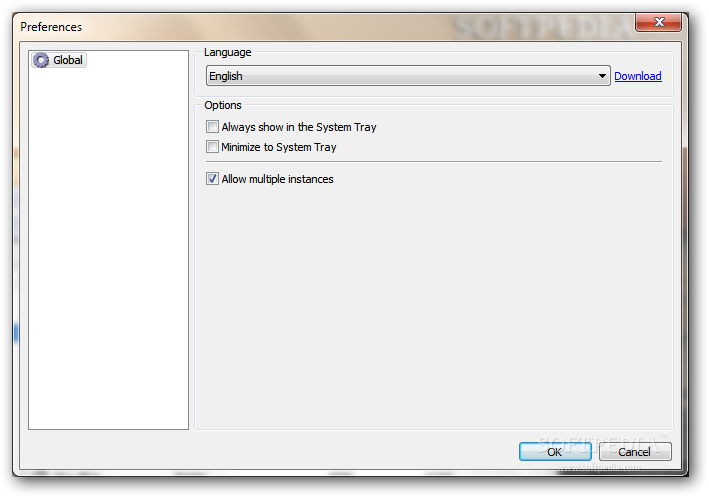Expand the Language dropdown arrow
709x497 pixels.
tap(602, 76)
